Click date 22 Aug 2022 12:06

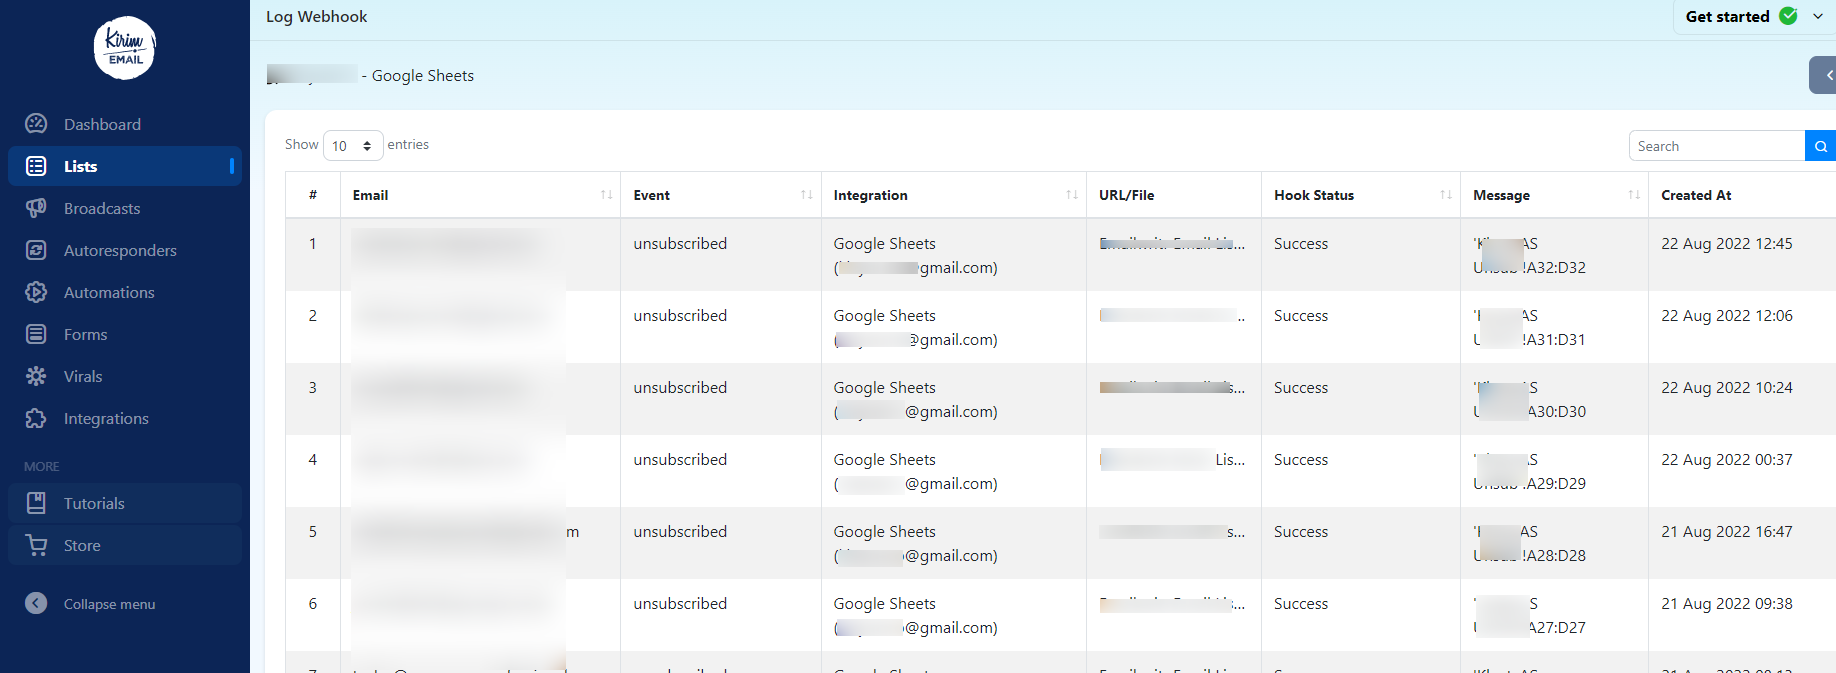(1727, 315)
